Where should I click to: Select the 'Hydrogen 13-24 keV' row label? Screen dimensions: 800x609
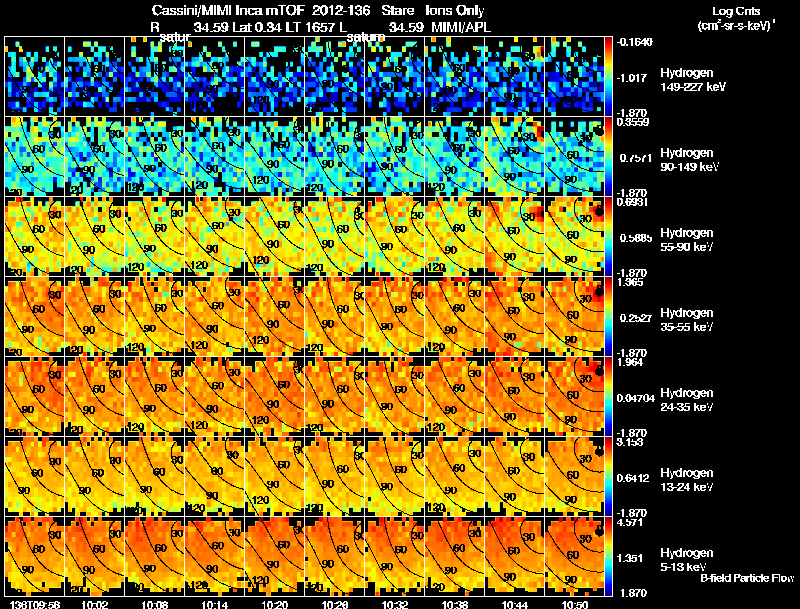(686, 480)
